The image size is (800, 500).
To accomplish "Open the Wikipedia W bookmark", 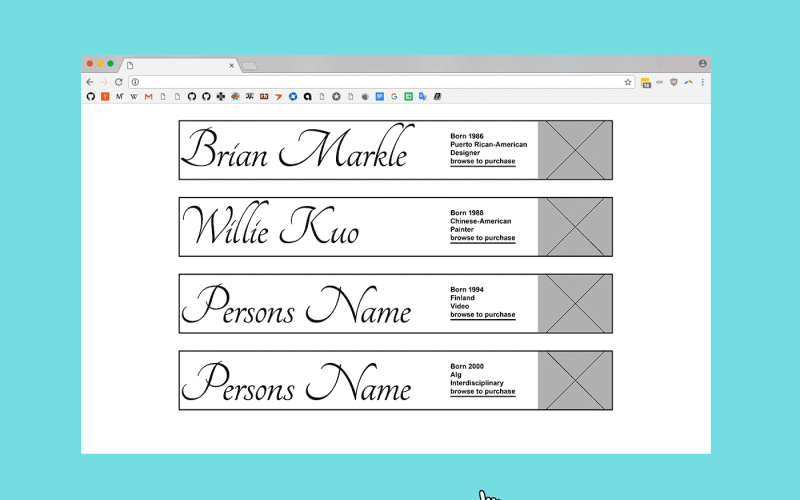I will pos(134,96).
